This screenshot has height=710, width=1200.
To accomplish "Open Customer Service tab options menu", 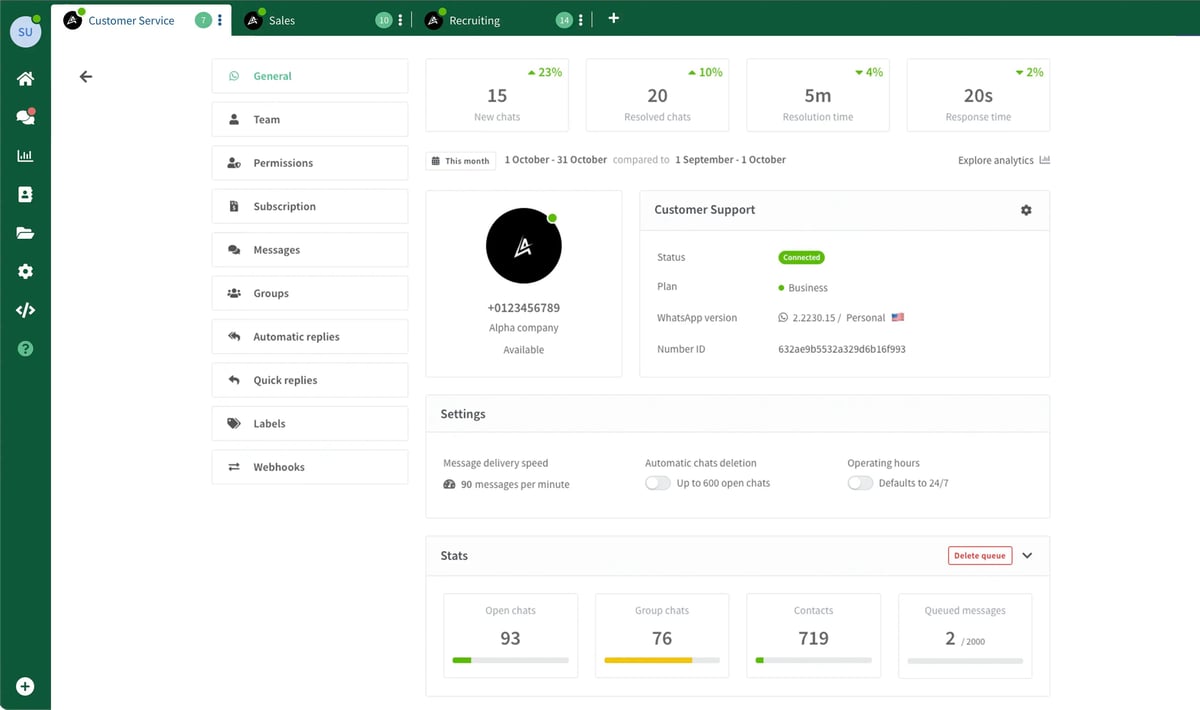I will (x=220, y=20).
